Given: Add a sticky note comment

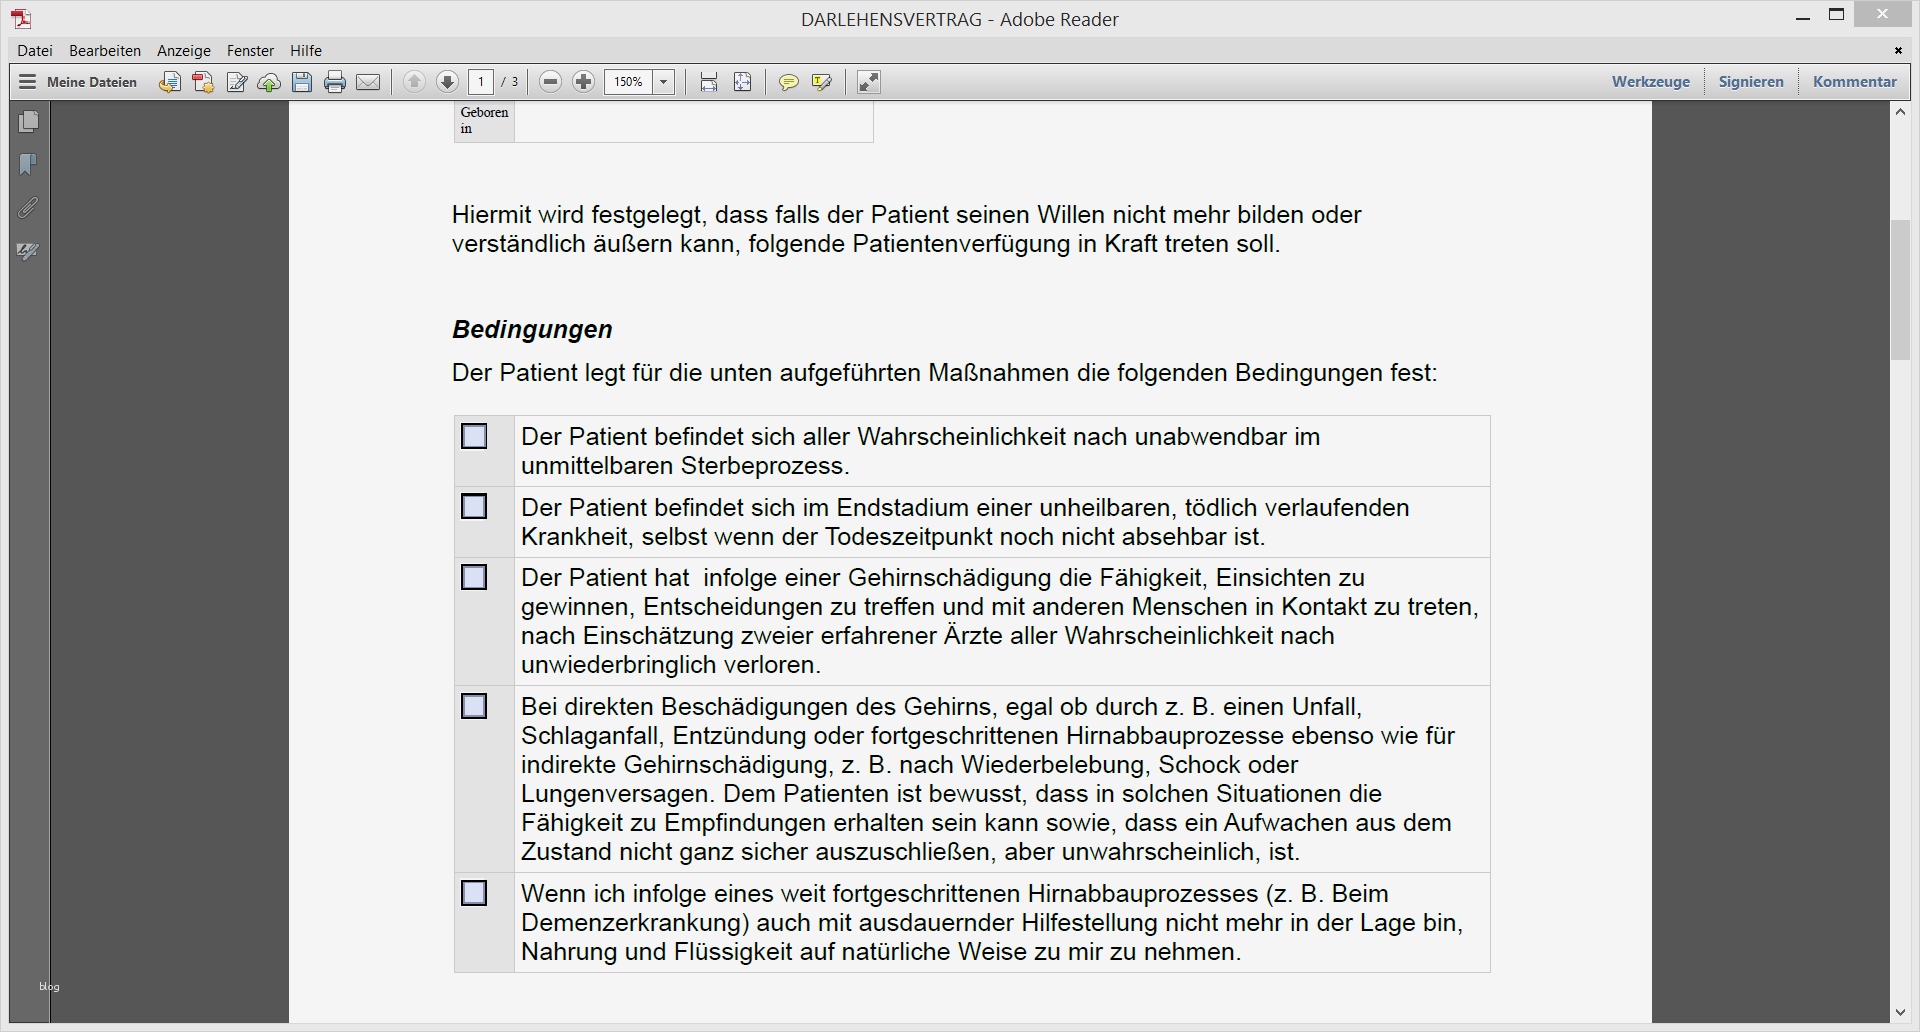Looking at the screenshot, I should coord(789,82).
